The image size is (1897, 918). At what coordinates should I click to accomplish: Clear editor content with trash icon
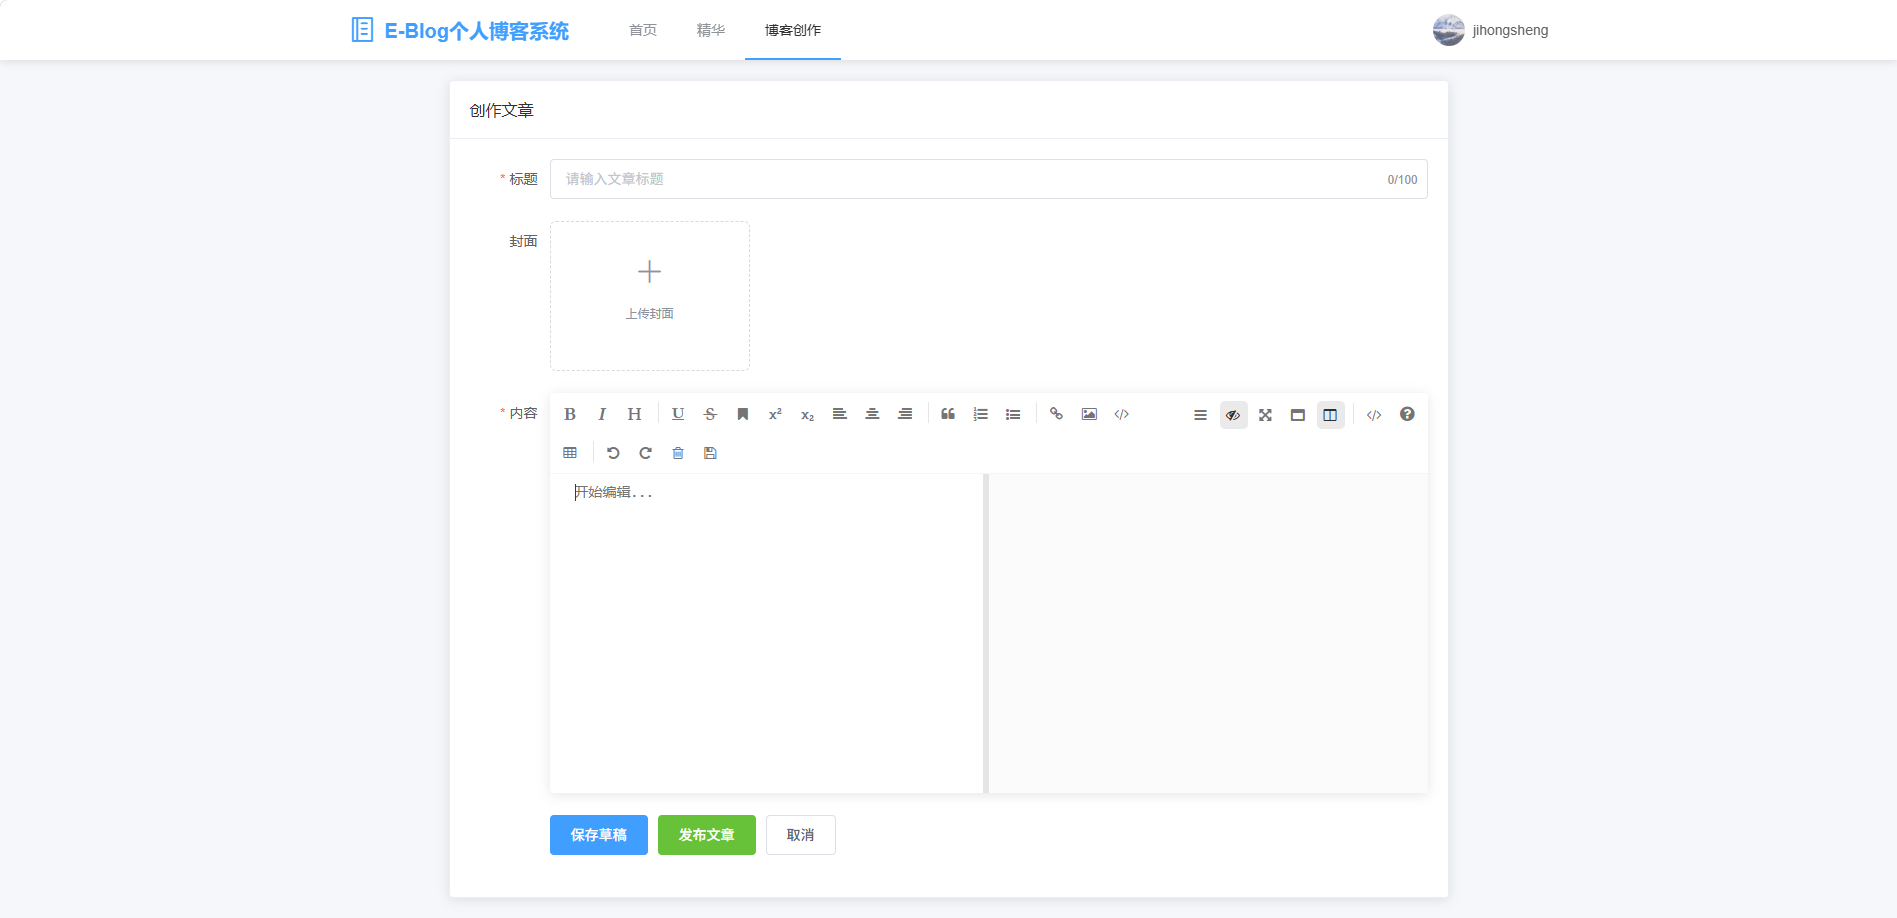(x=678, y=453)
